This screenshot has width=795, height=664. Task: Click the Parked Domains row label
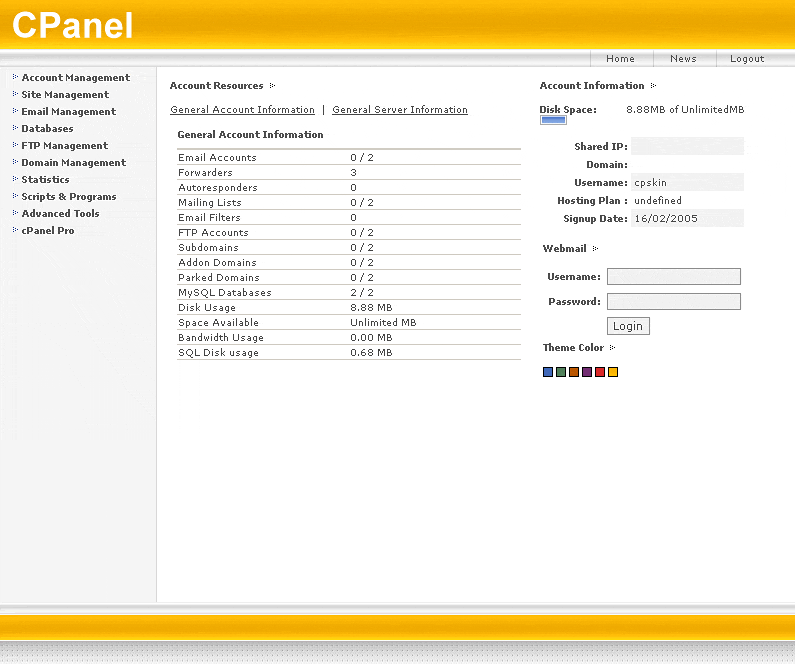tap(219, 278)
